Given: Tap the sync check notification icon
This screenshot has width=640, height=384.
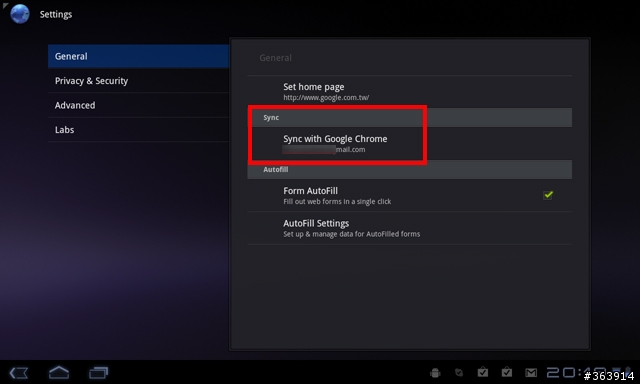Looking at the screenshot, I should pyautogui.click(x=459, y=373).
